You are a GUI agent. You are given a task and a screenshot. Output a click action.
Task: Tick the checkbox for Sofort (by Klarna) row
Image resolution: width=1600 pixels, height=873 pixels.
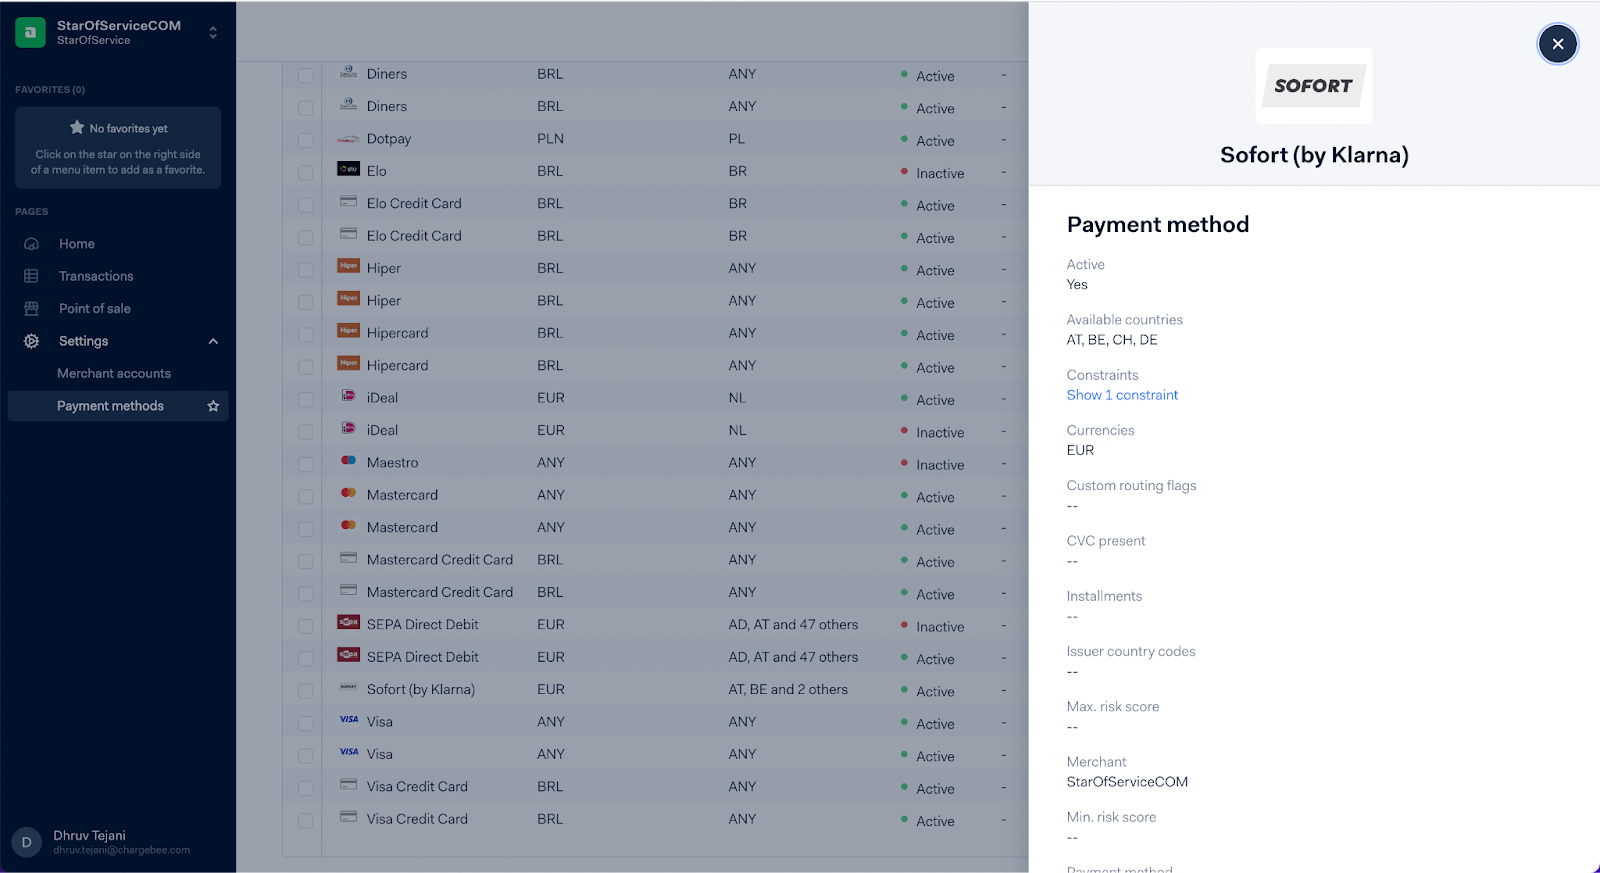pyautogui.click(x=306, y=691)
